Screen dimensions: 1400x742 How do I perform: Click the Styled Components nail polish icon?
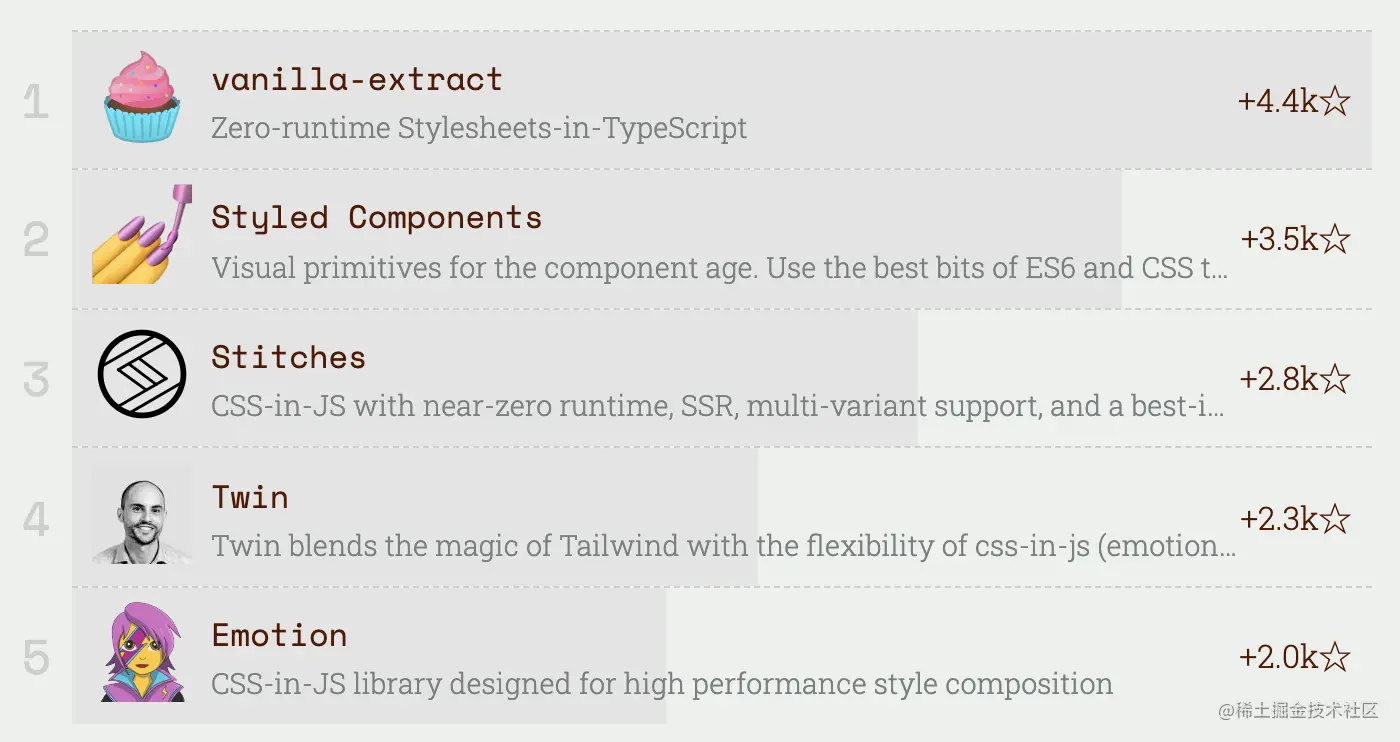coord(141,234)
